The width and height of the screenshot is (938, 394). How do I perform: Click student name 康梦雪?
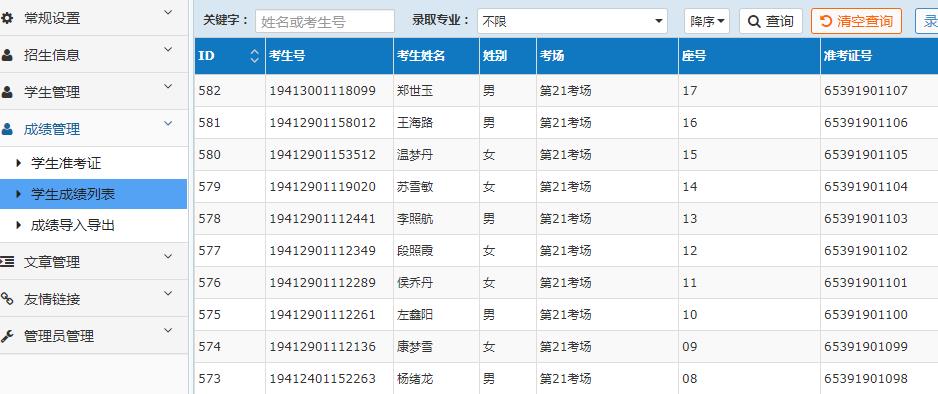coord(415,347)
